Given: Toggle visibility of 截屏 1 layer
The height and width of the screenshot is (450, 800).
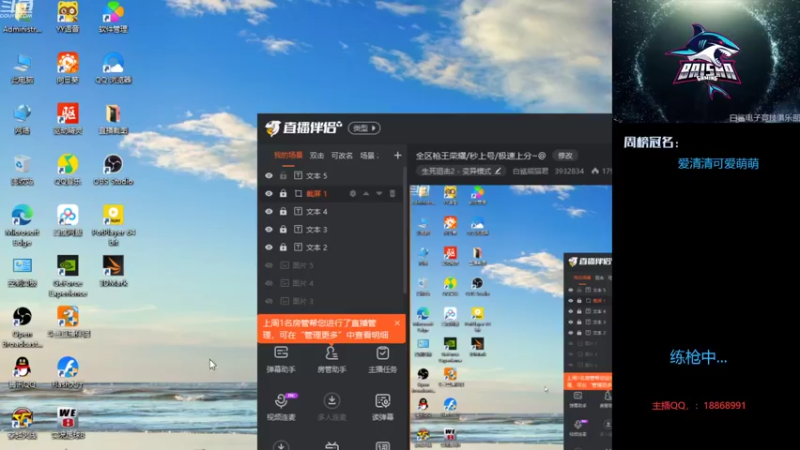Looking at the screenshot, I should coord(269,193).
